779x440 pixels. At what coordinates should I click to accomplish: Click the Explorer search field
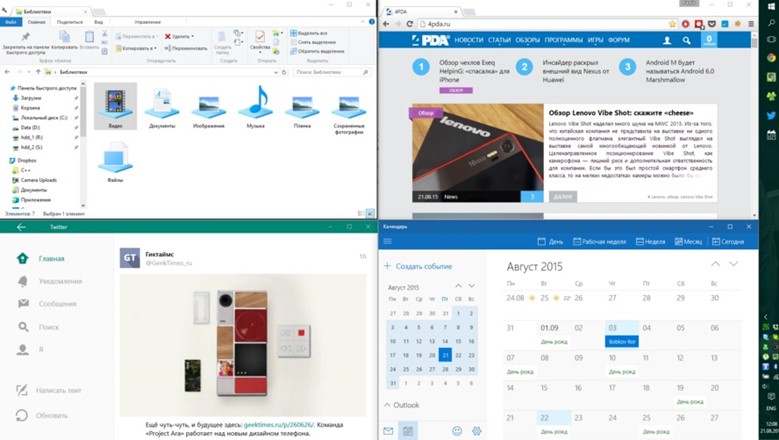pyautogui.click(x=332, y=72)
